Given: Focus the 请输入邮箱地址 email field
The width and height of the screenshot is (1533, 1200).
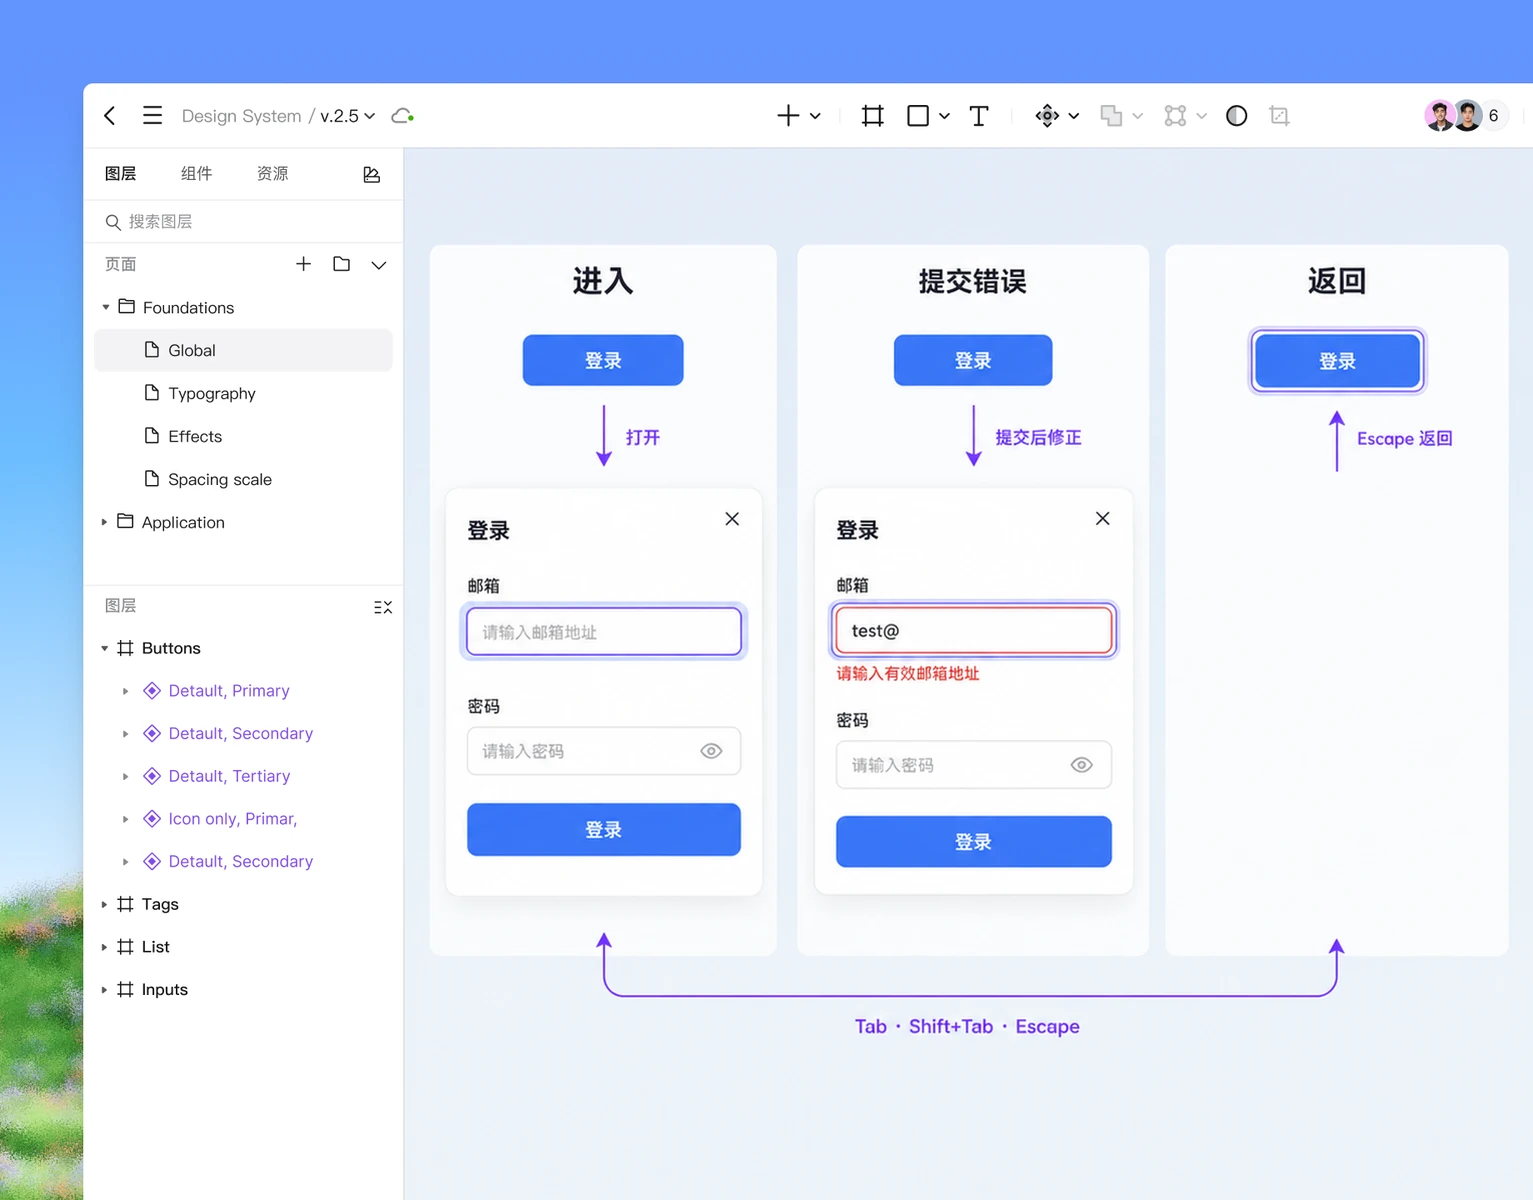Looking at the screenshot, I should coord(604,632).
